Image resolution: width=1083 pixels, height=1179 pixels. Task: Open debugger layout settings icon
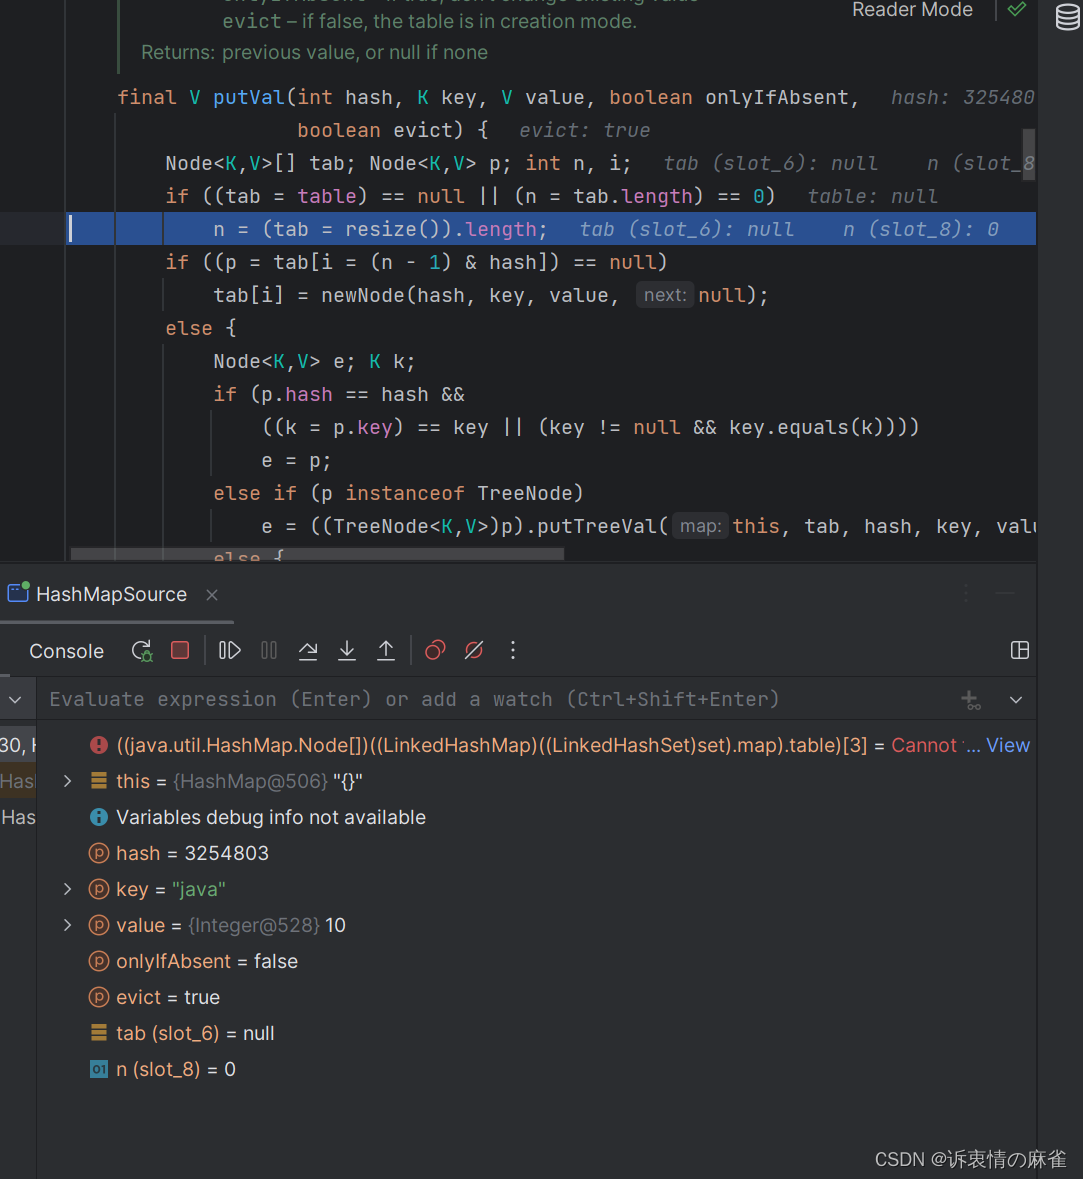(x=1020, y=650)
